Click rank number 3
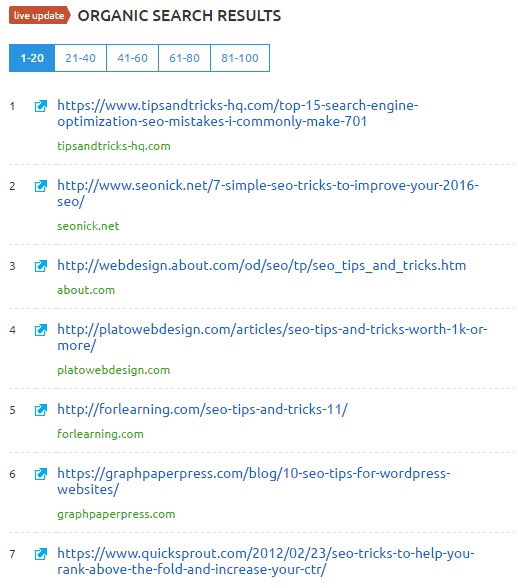The width and height of the screenshot is (518, 588). point(12,267)
